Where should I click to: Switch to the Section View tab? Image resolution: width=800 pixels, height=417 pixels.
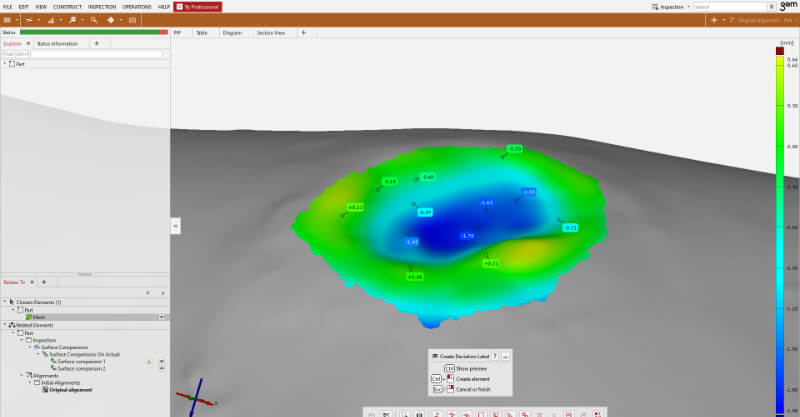pyautogui.click(x=271, y=32)
